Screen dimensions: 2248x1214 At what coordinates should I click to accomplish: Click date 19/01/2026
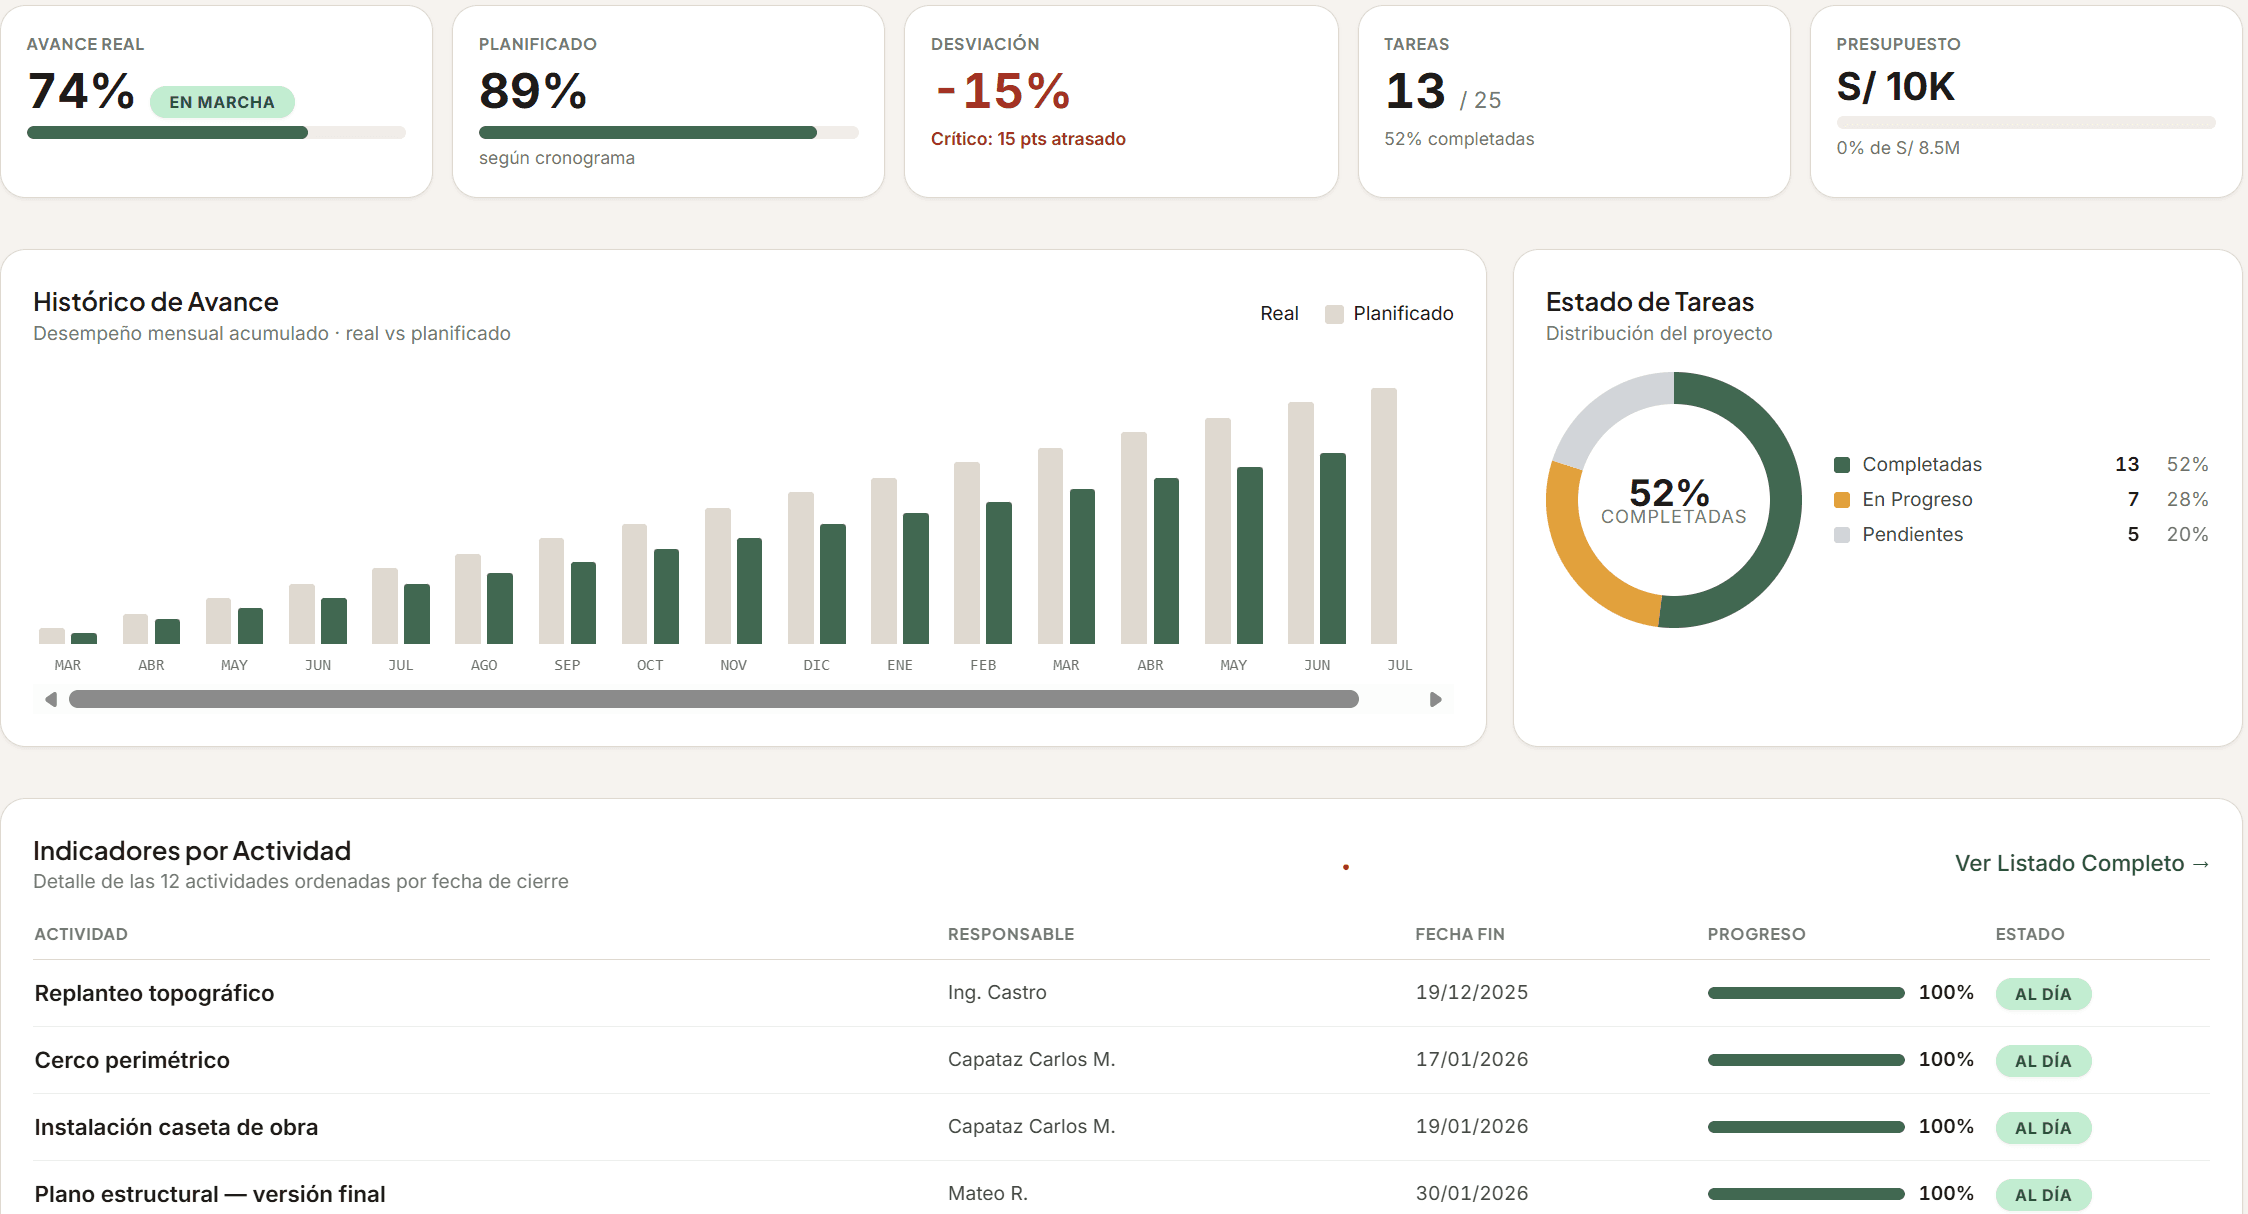[1472, 1126]
